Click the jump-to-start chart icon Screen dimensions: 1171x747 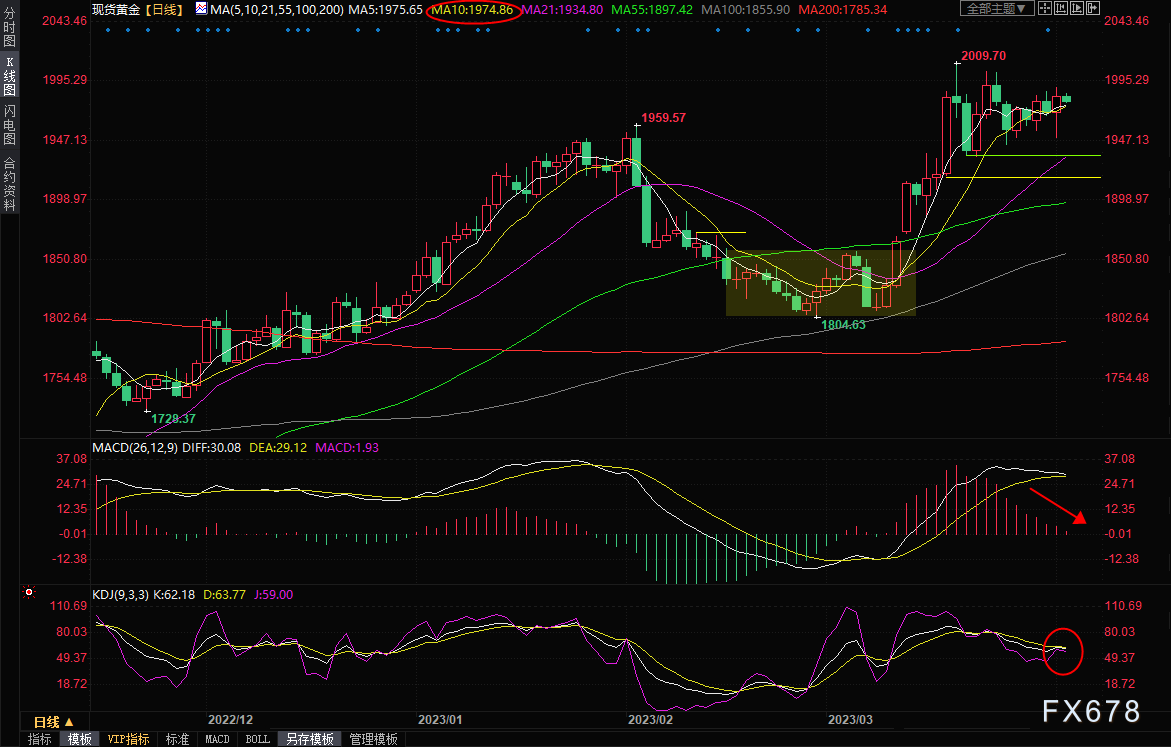(x=1060, y=8)
